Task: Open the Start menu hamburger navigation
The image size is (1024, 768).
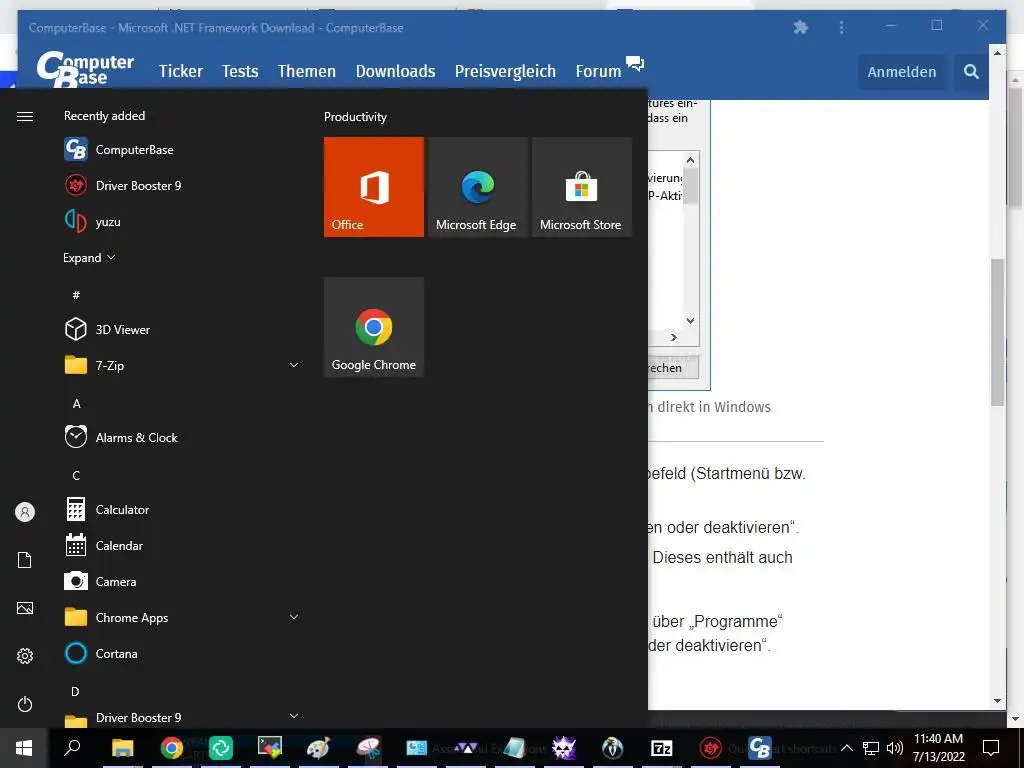Action: (25, 116)
